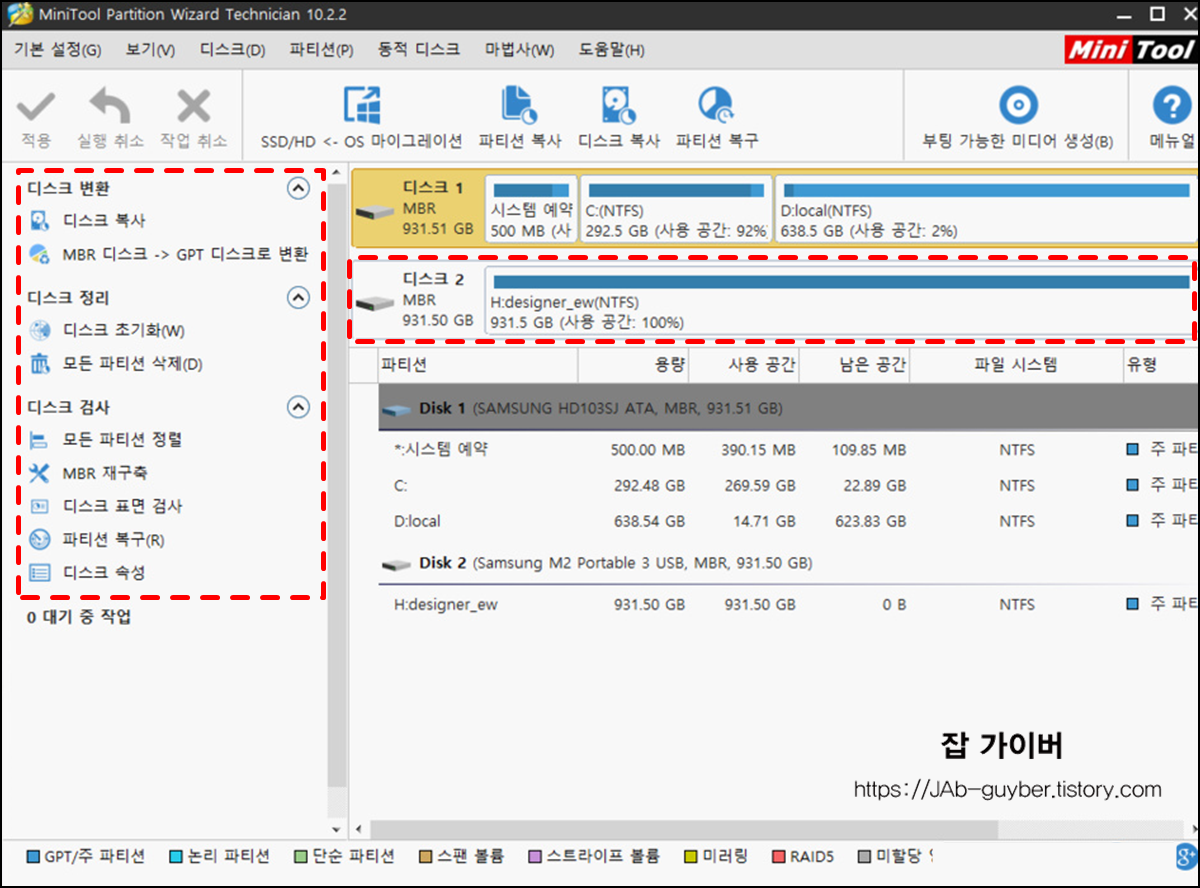This screenshot has height=888, width=1200.
Task: Select the 디스크 1 drive icon in disk map
Action: (376, 212)
